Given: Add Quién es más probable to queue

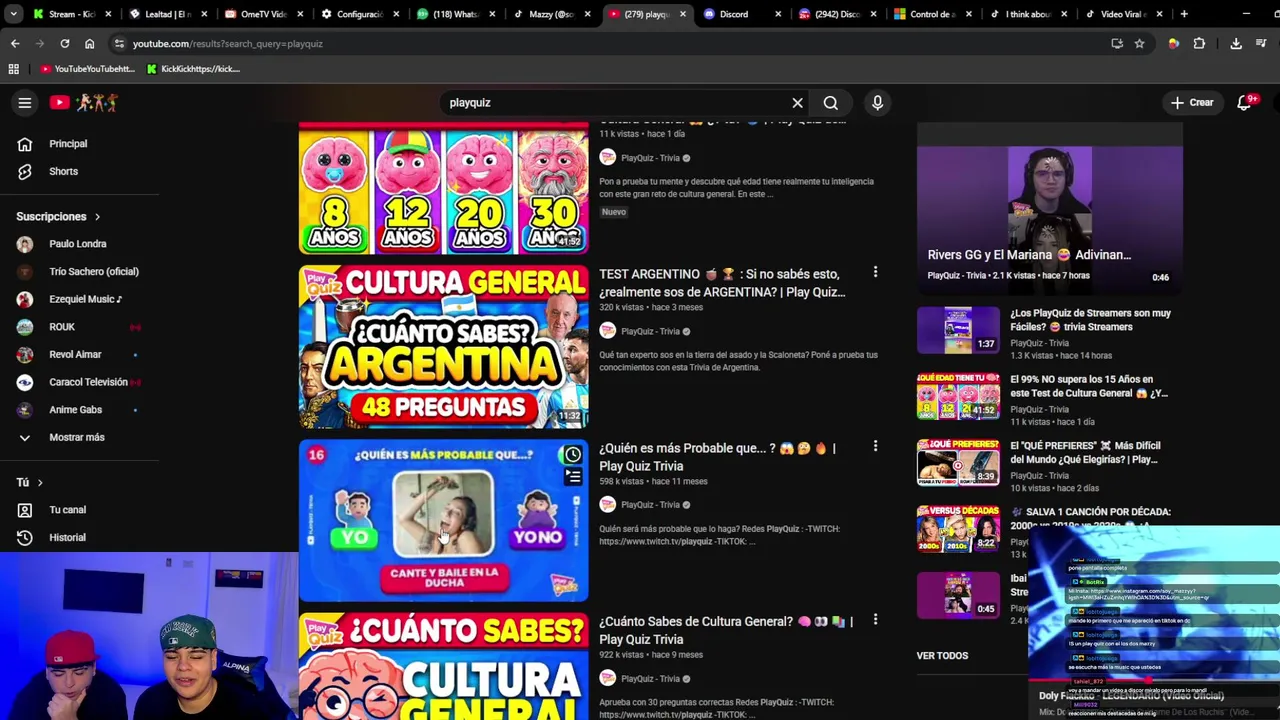Looking at the screenshot, I should pos(573,478).
